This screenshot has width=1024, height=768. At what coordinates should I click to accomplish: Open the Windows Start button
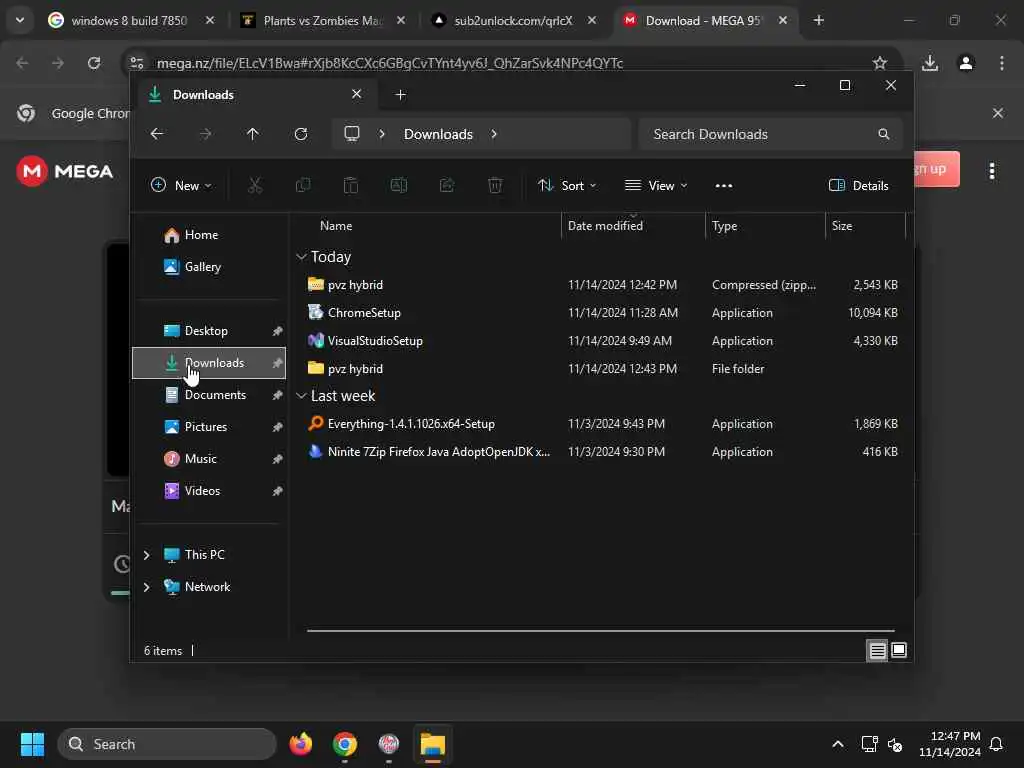click(32, 744)
